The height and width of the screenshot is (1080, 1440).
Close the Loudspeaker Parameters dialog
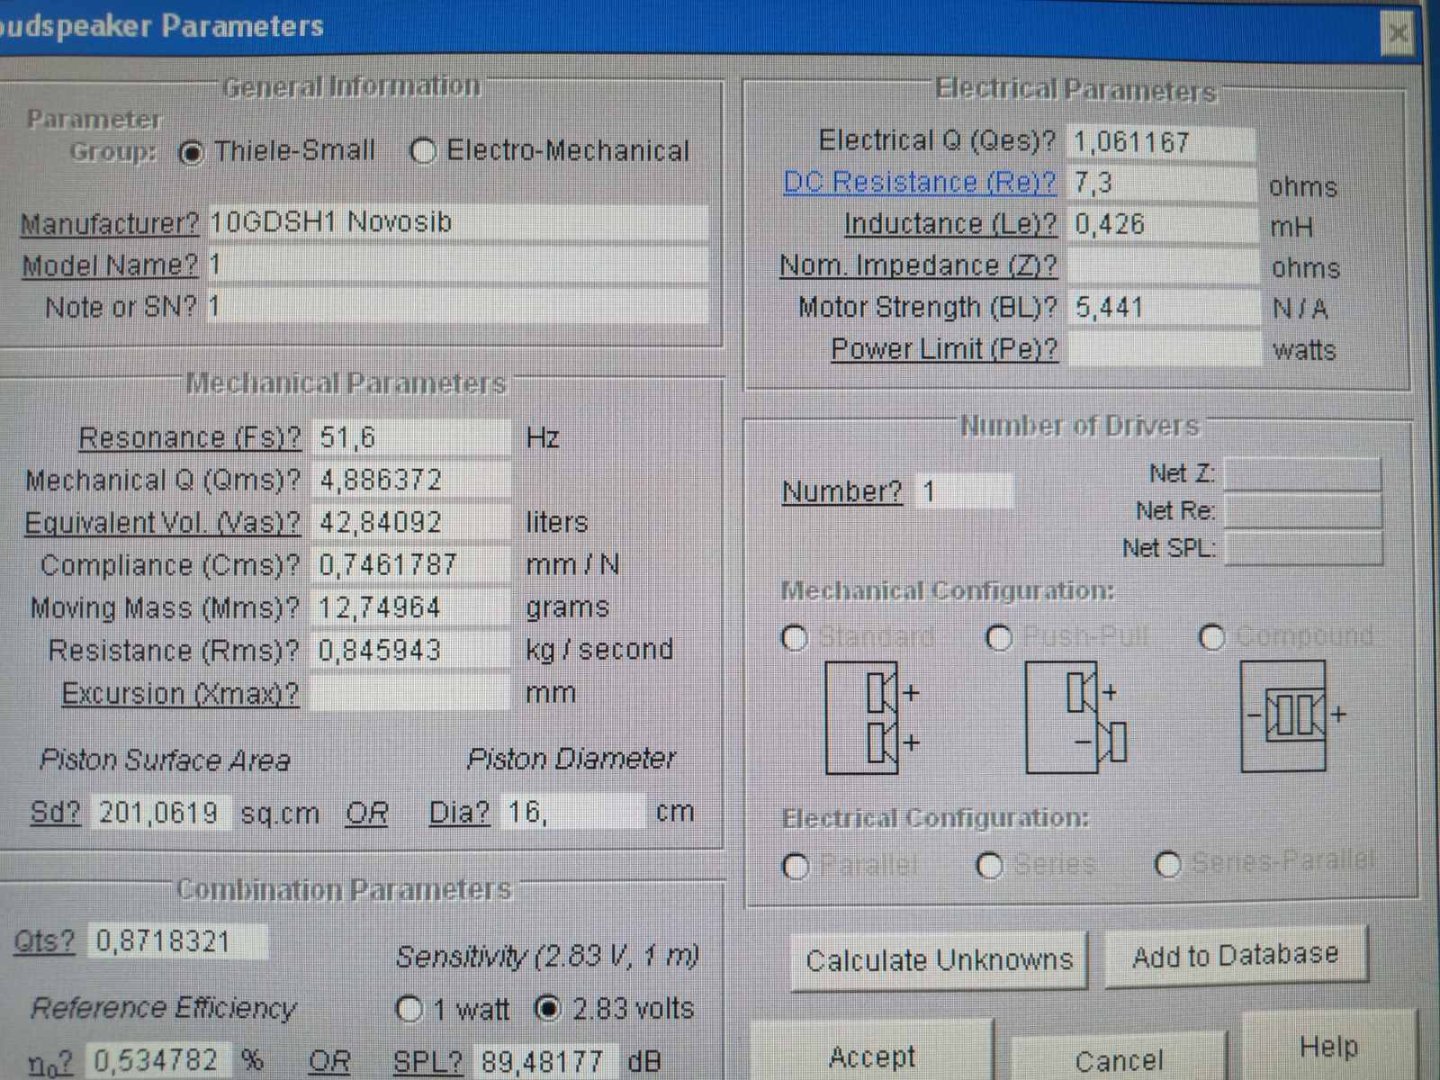coord(1397,35)
